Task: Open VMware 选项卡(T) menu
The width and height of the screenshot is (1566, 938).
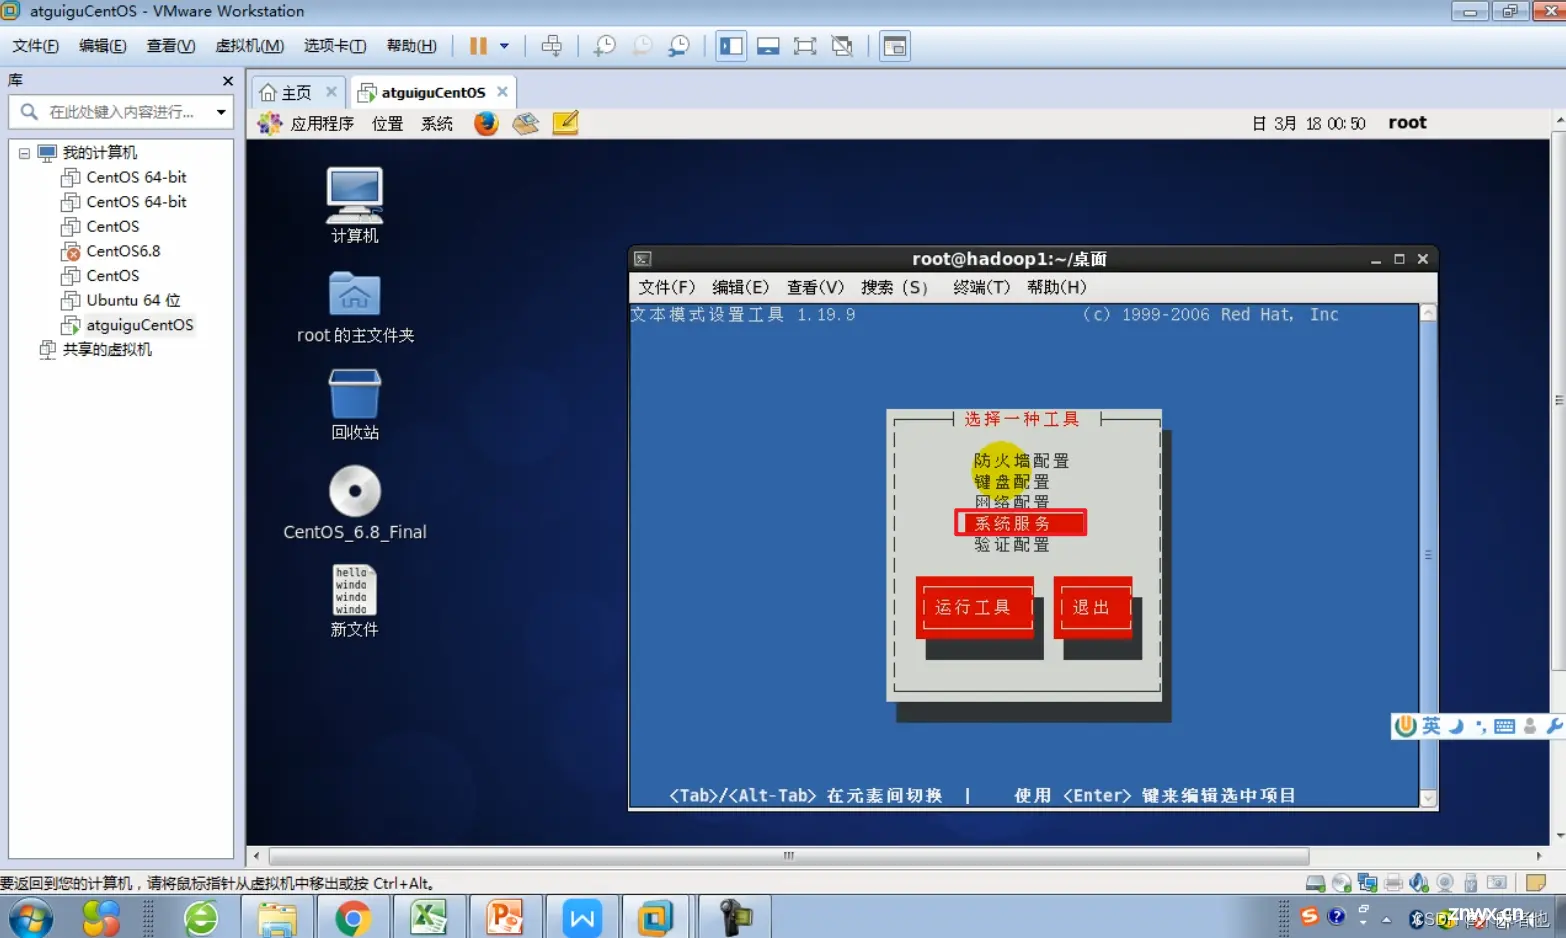Action: (335, 46)
